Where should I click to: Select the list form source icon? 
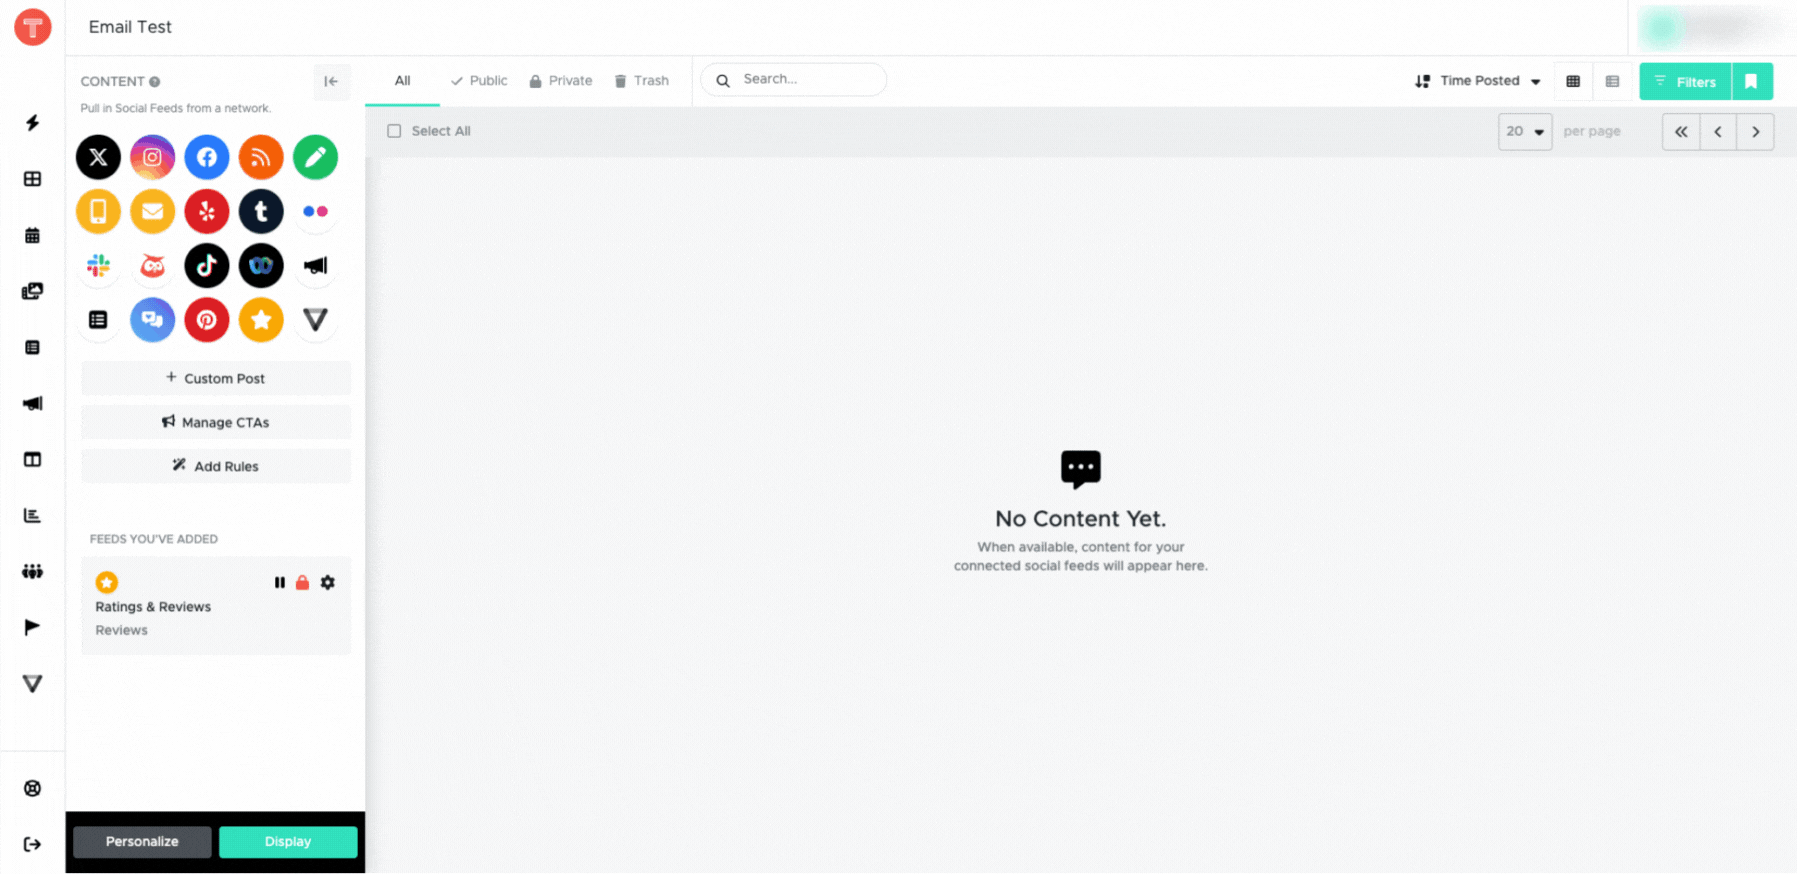point(98,320)
